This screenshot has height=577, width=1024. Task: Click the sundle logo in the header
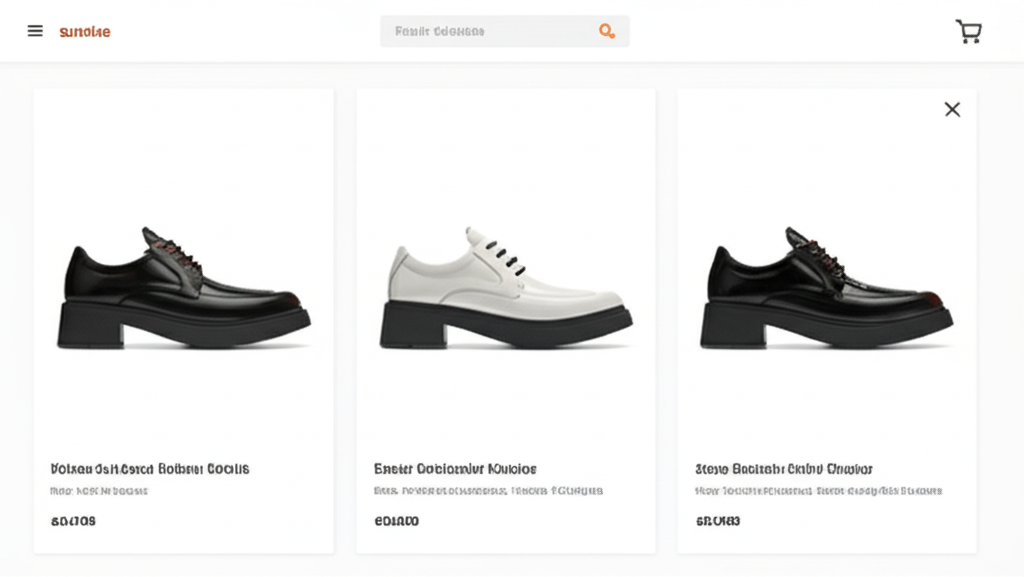tap(85, 31)
